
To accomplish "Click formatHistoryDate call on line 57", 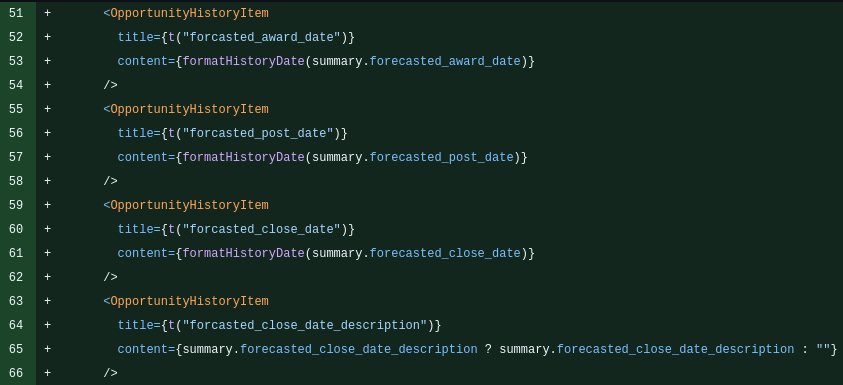I will (x=244, y=157).
